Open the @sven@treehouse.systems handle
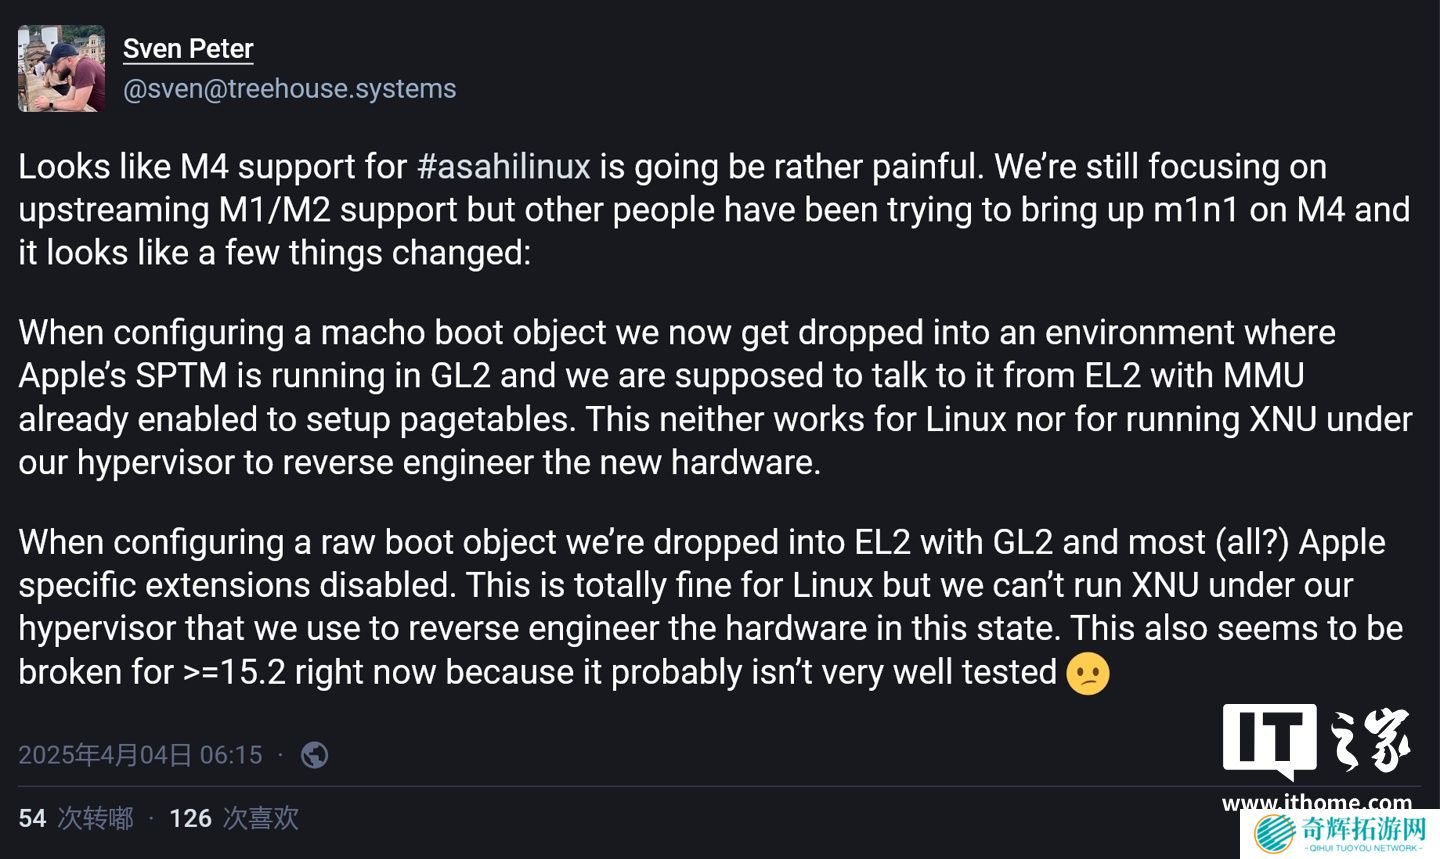The image size is (1440, 859). tap(289, 89)
